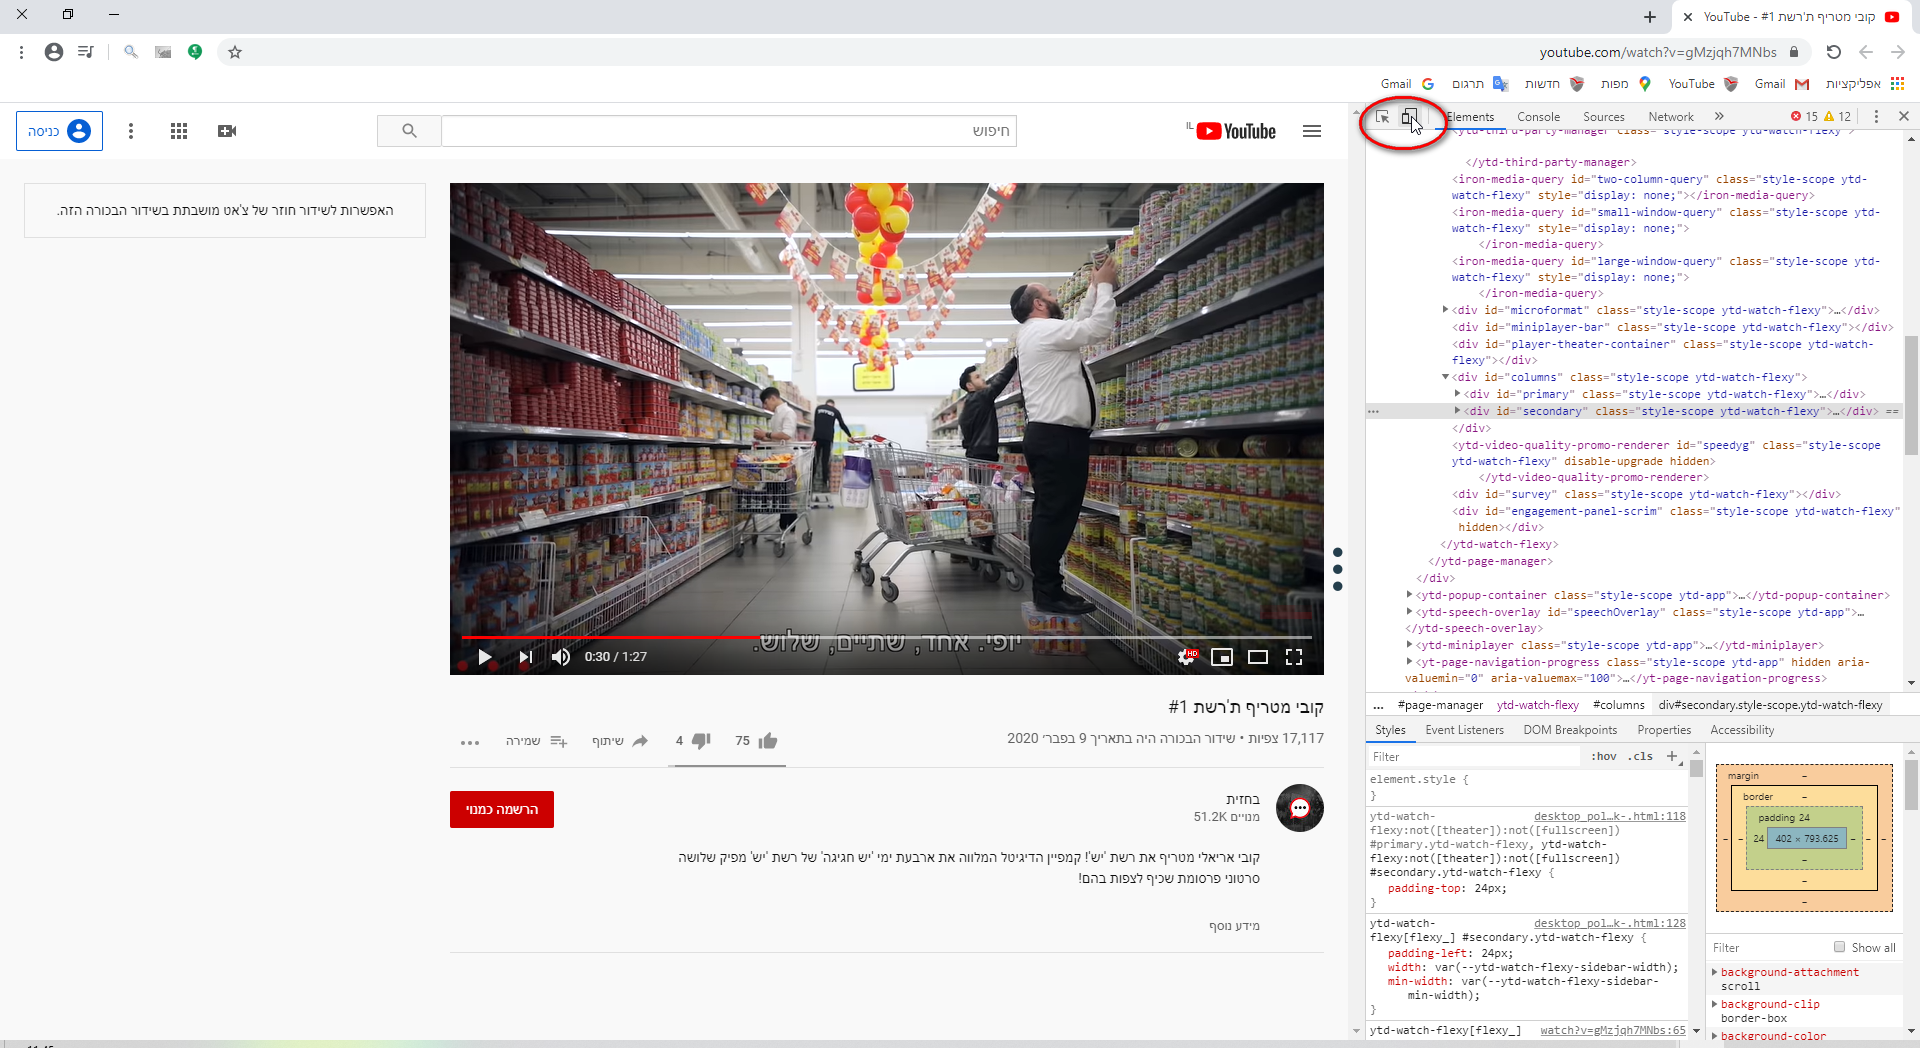Open Chrome's main three-dot menu
Viewport: 1920px width, 1048px height.
(21, 52)
